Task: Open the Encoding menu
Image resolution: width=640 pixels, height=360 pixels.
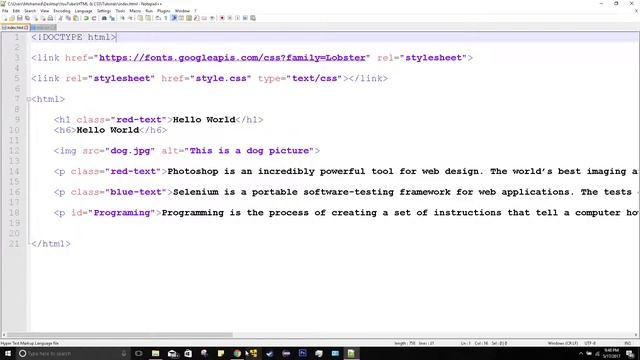Action: point(62,11)
